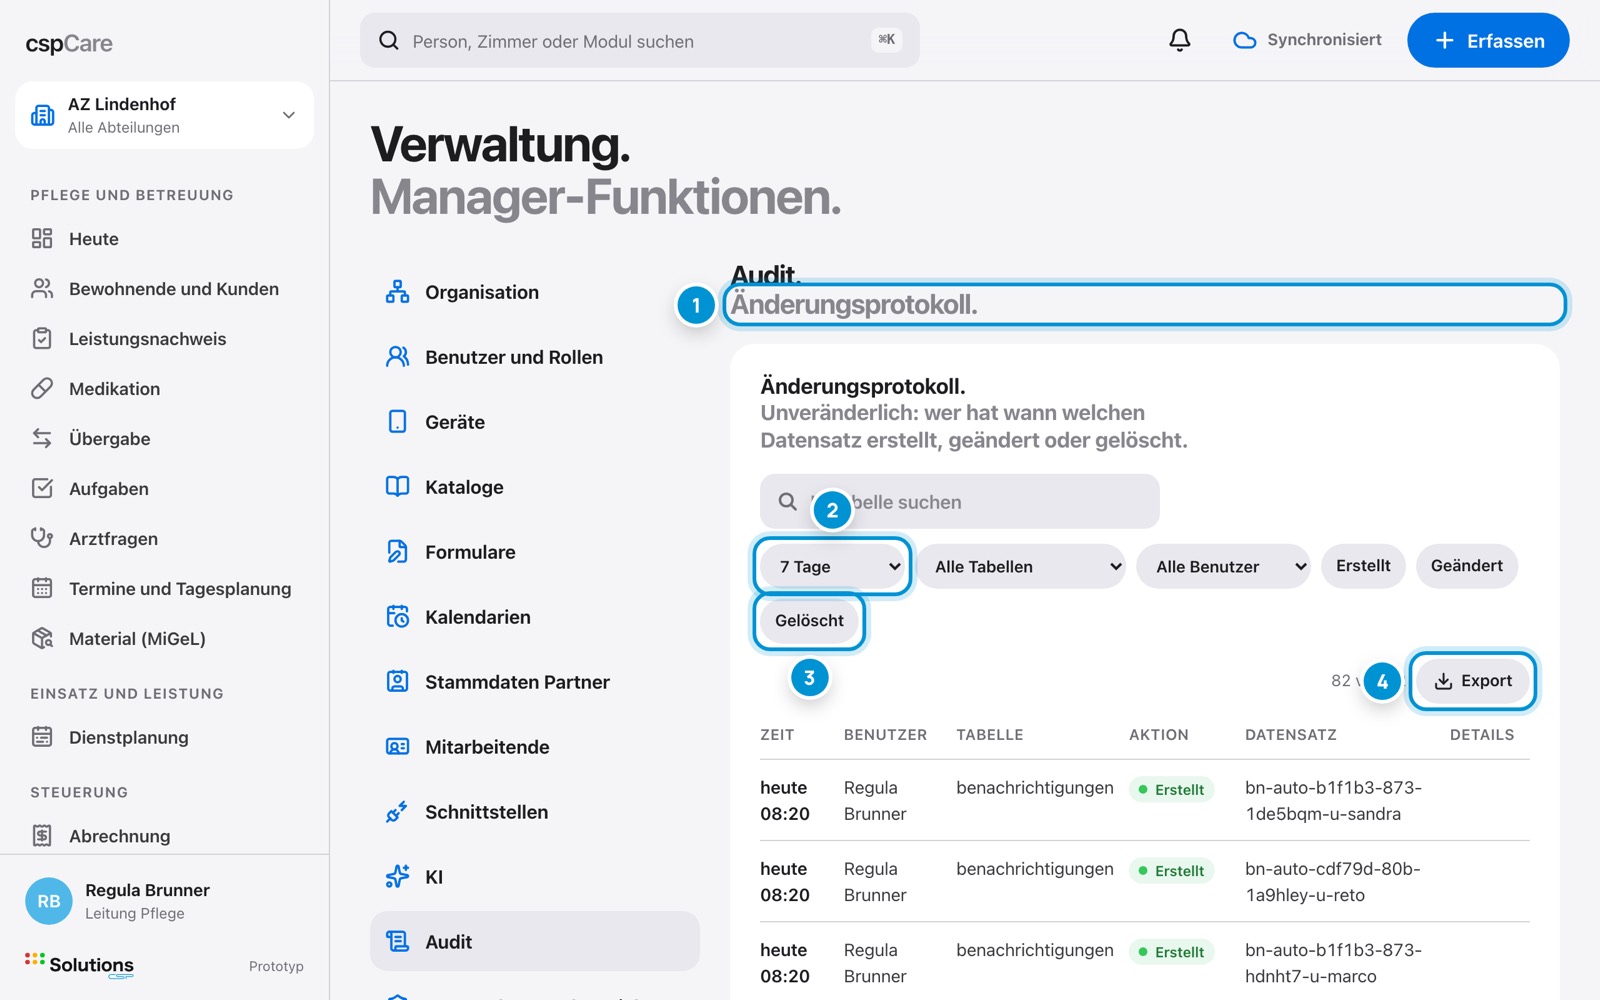
Task: Click the DATENSATZ column header
Action: coord(1291,735)
